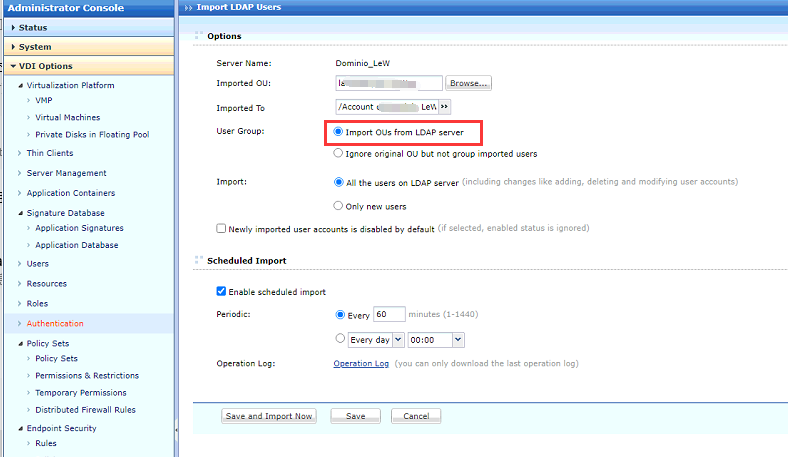Click the Imported To picker arrow icon
788x457 pixels.
(x=444, y=107)
